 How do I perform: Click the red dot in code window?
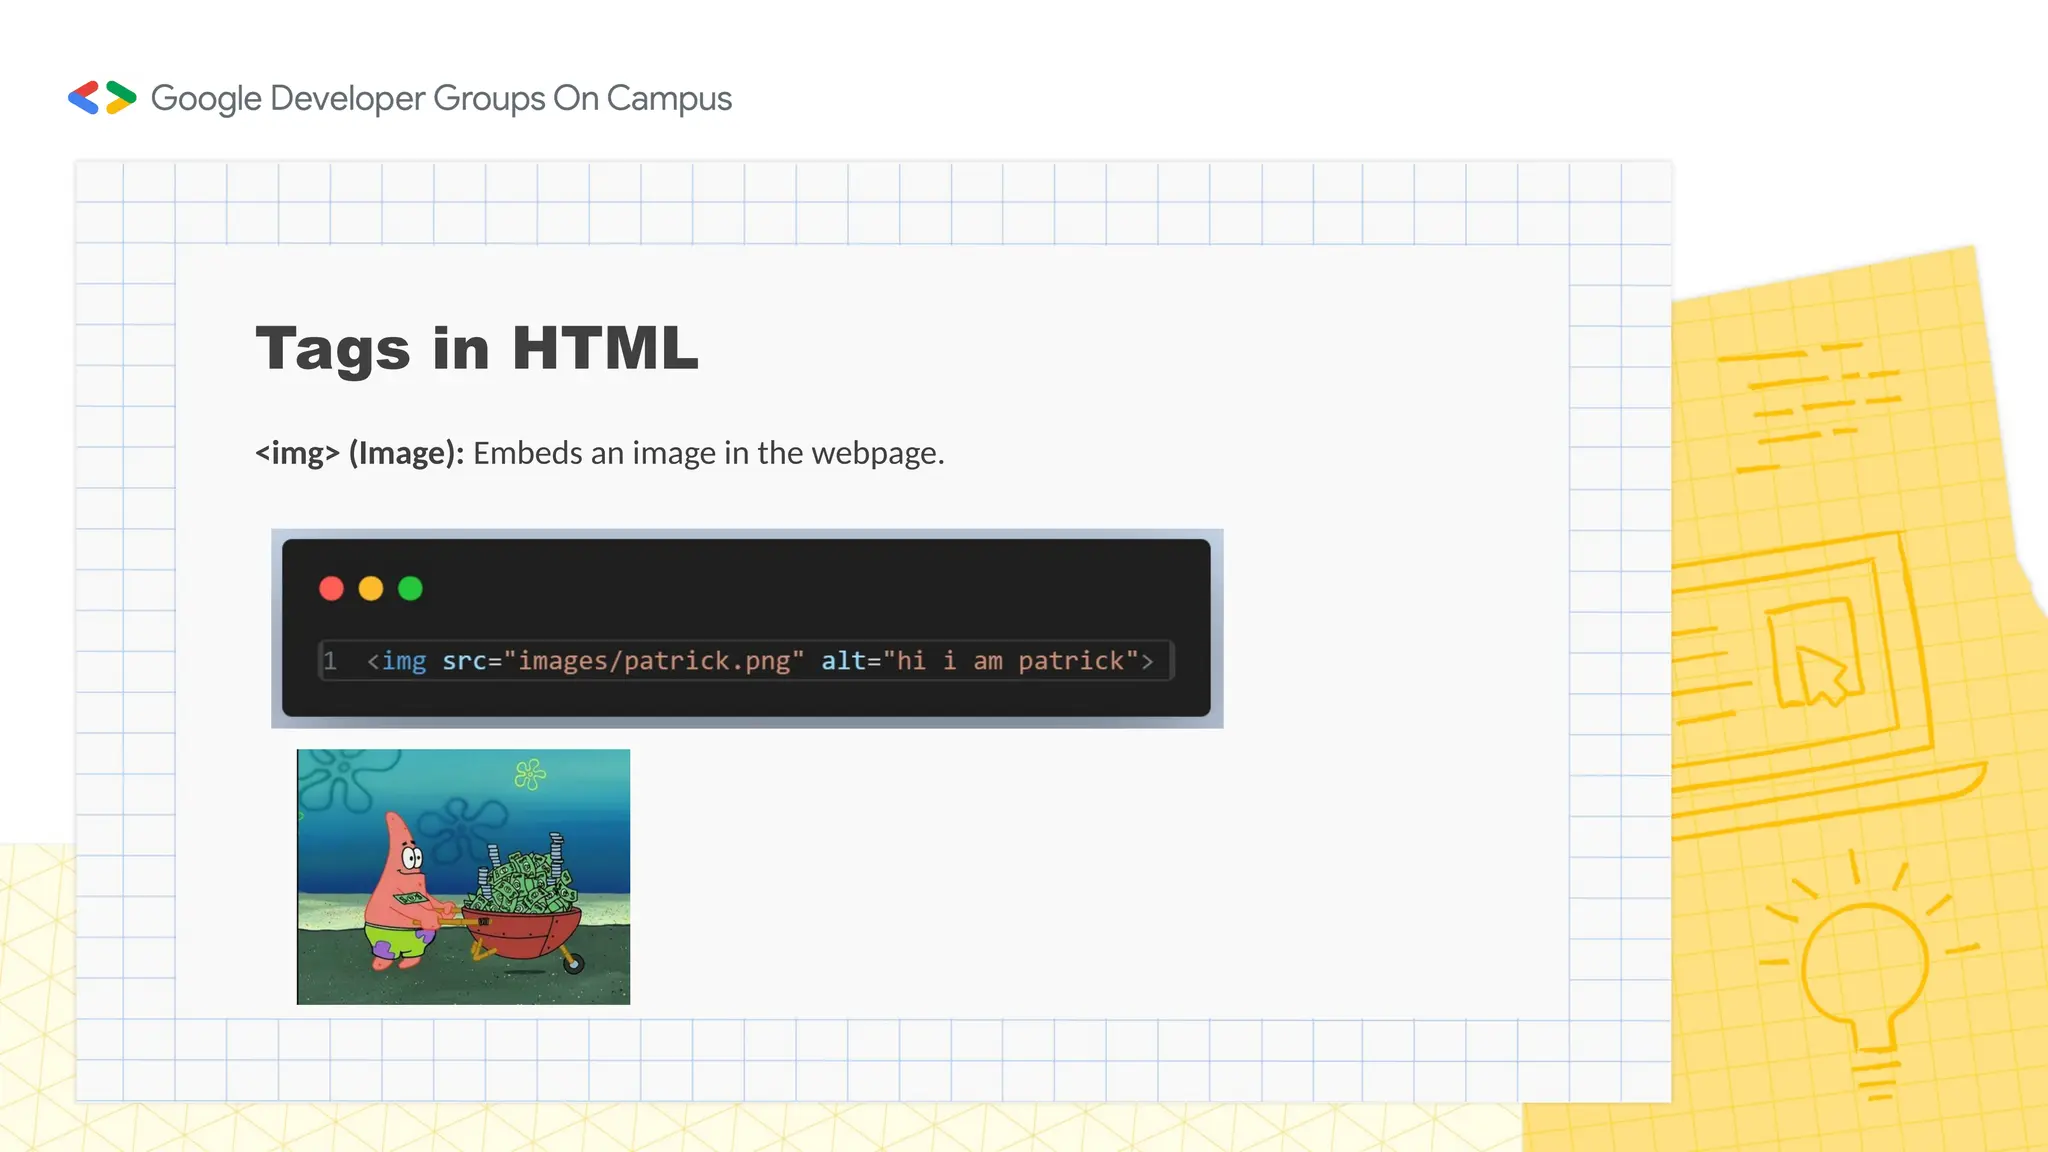331,589
